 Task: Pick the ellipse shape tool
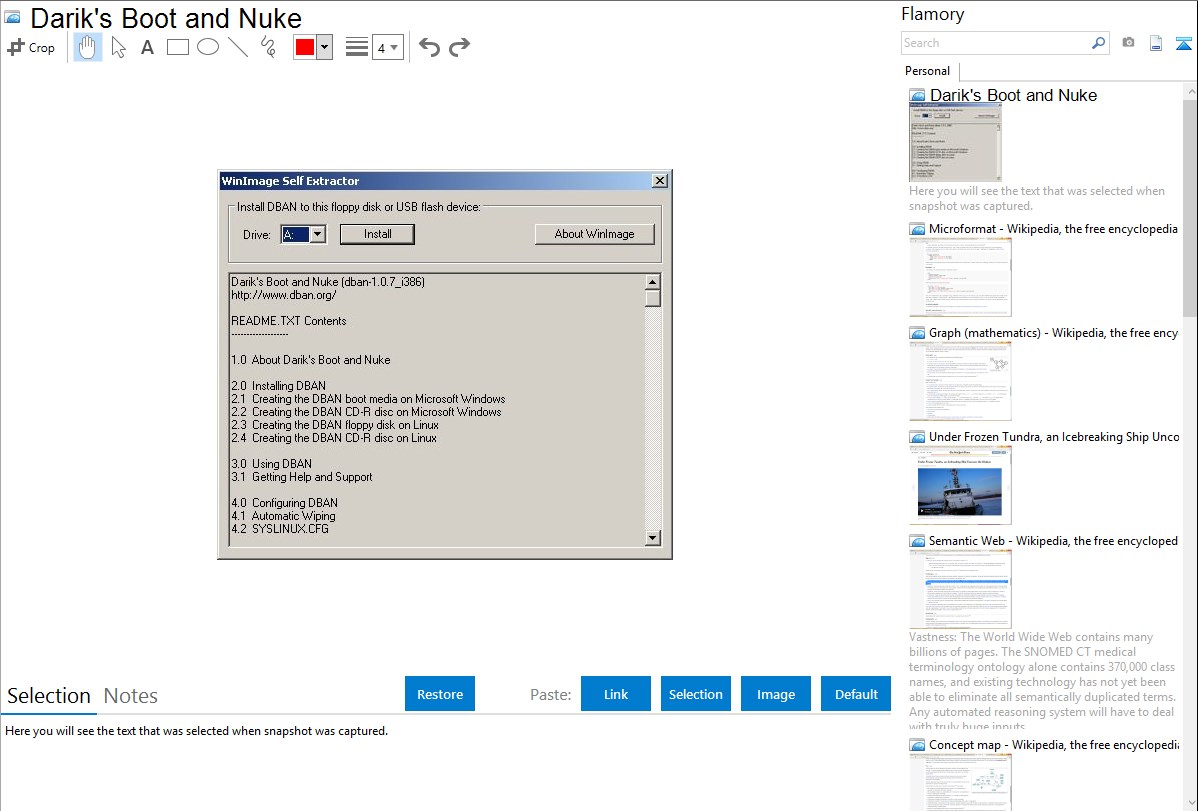click(x=208, y=47)
